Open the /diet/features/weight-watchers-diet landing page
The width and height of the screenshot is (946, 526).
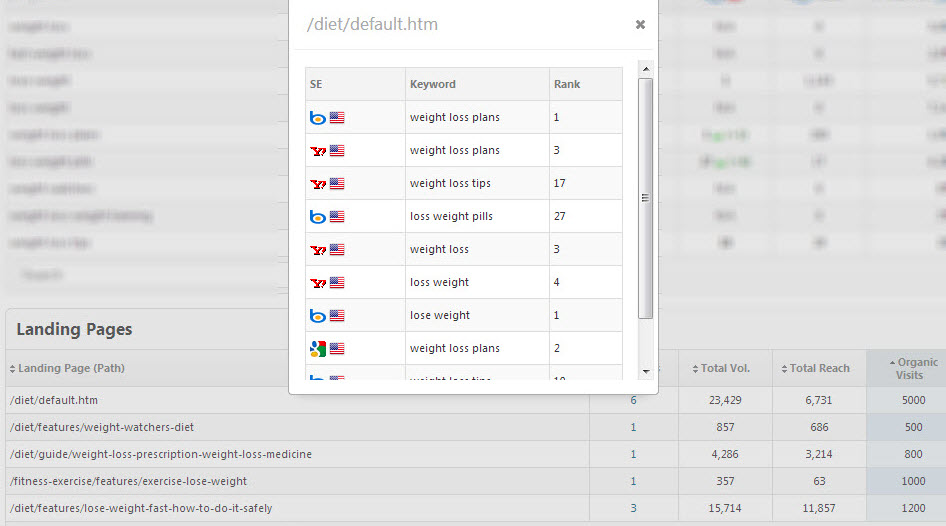point(101,427)
